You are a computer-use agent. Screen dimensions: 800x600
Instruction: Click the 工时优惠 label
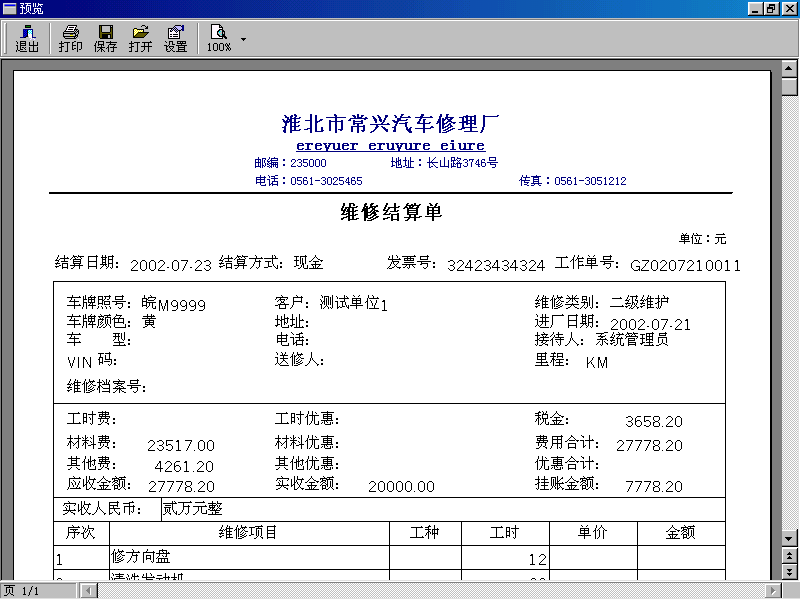[307, 419]
